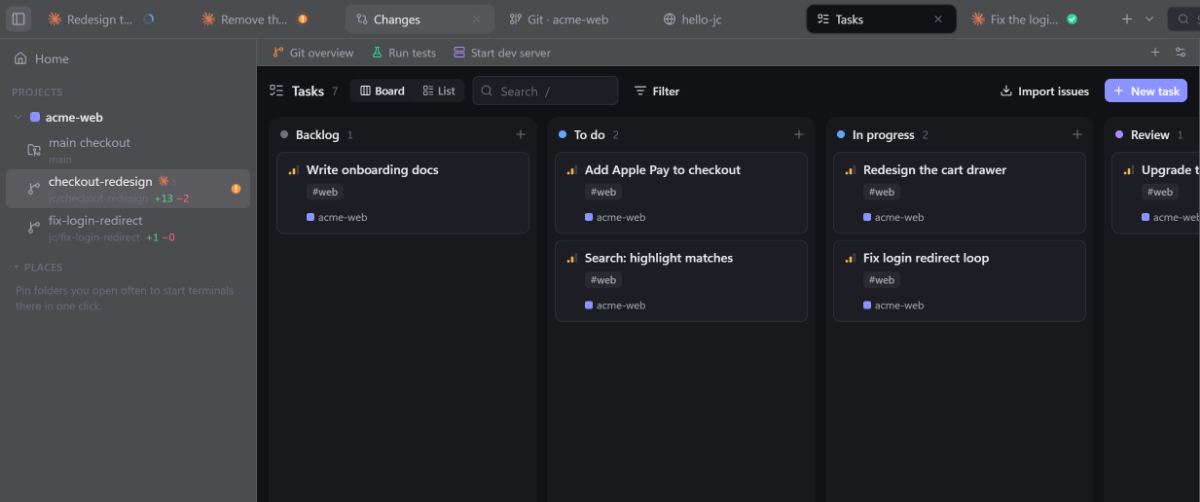Click the orange warning badge on checkout-redesign

pyautogui.click(x=236, y=188)
